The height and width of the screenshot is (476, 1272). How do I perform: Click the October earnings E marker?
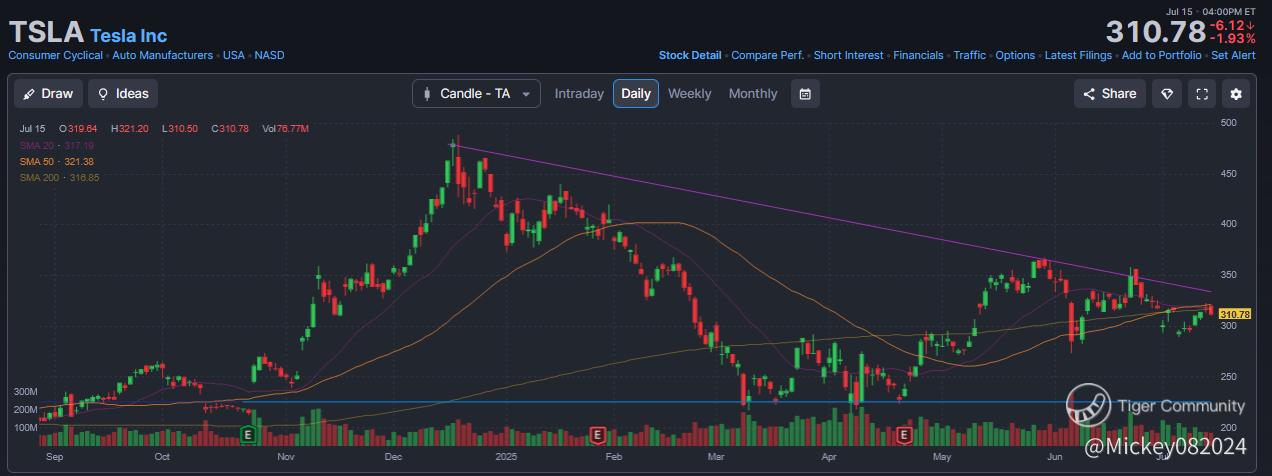point(249,434)
